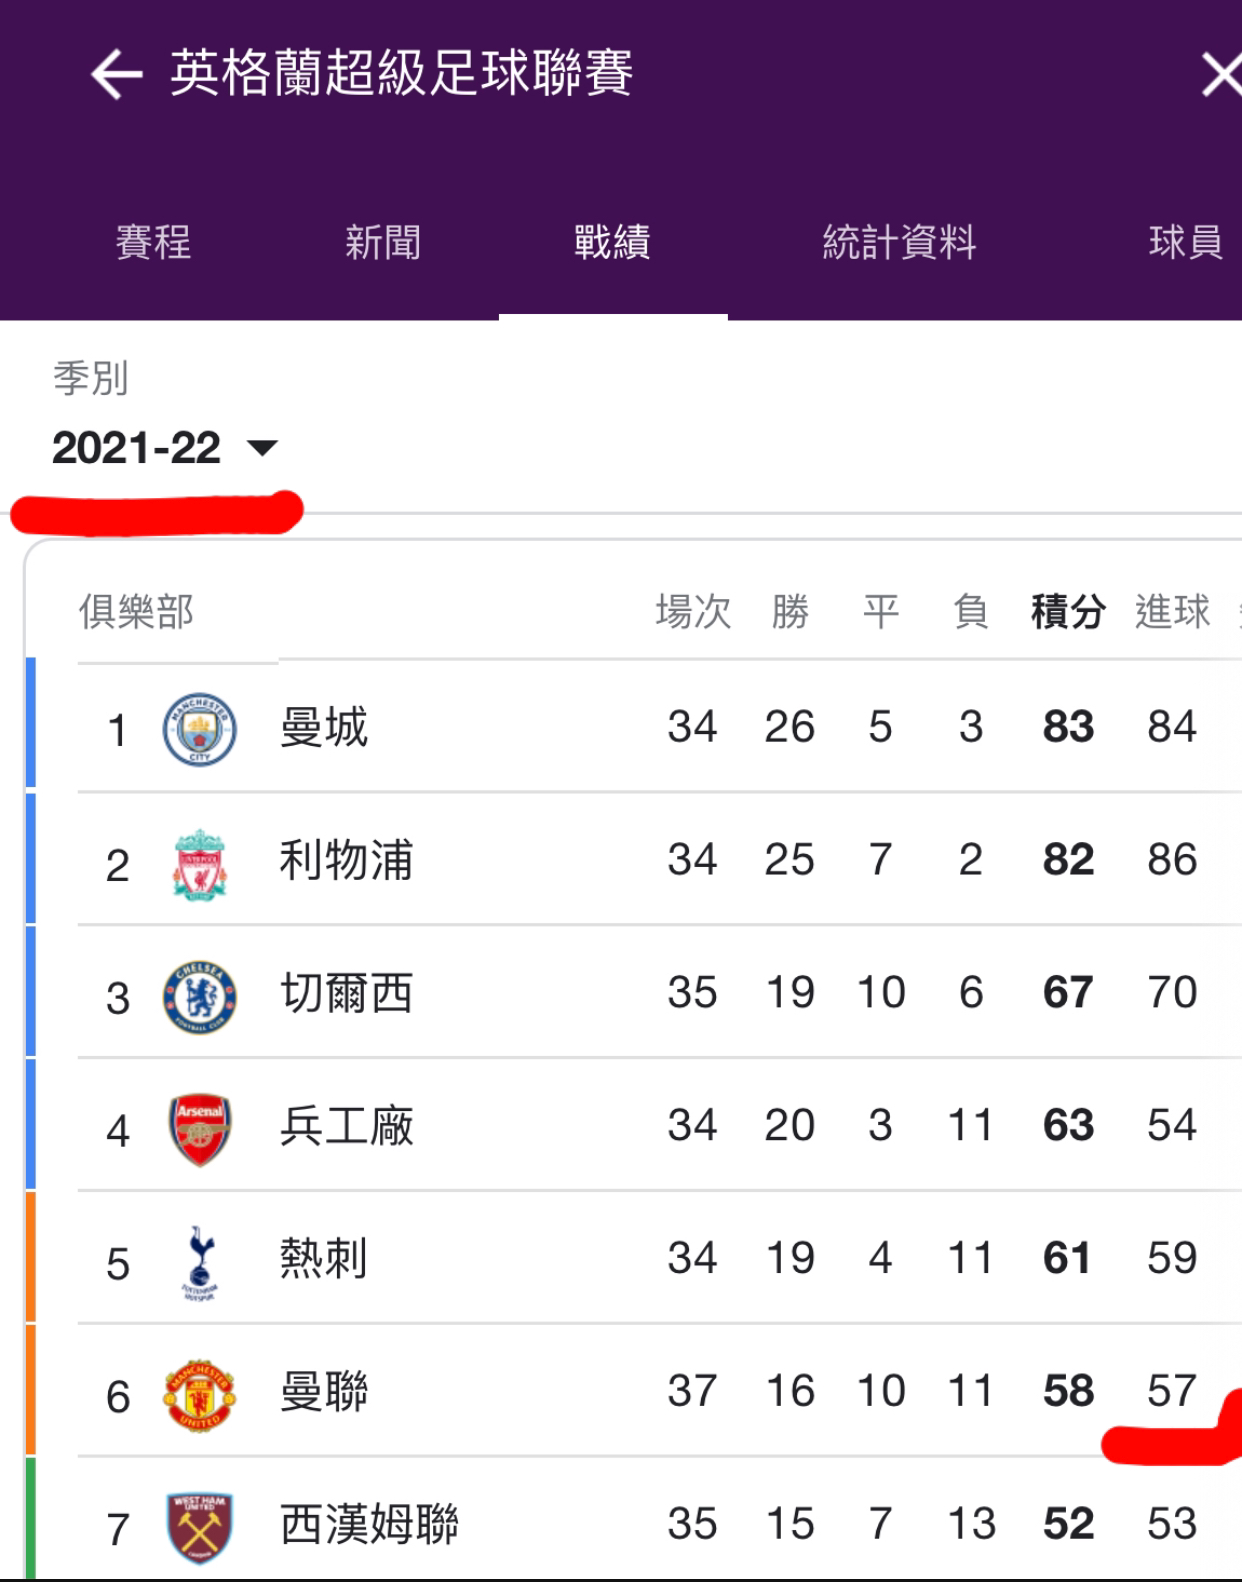Viewport: 1242px width, 1582px height.
Task: Open the 利物浦 team row
Action: tap(634, 860)
